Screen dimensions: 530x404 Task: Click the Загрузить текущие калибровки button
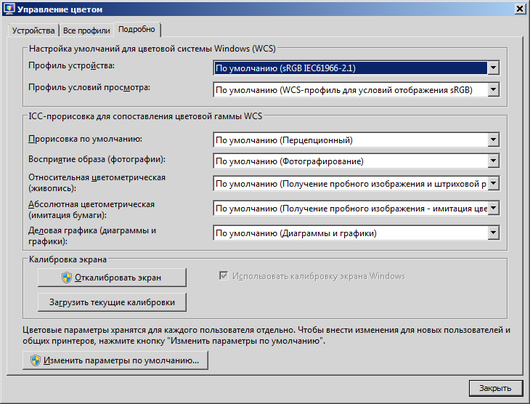(112, 302)
